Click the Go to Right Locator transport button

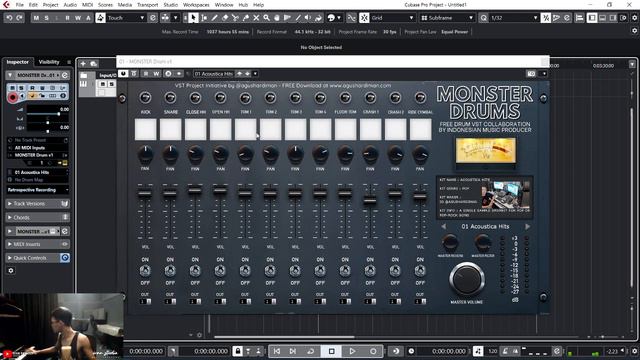pos(293,351)
